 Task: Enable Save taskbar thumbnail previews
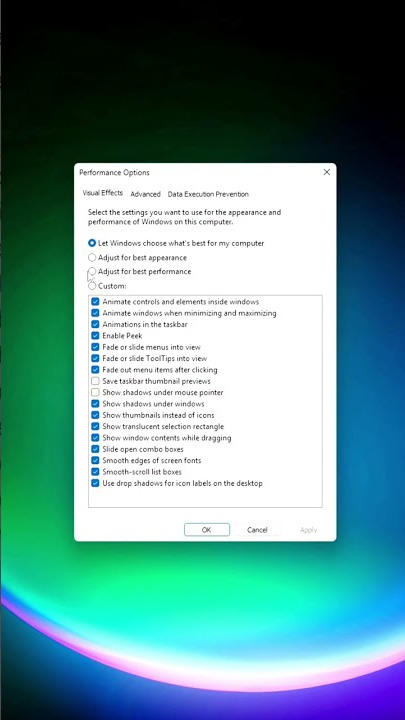point(95,381)
